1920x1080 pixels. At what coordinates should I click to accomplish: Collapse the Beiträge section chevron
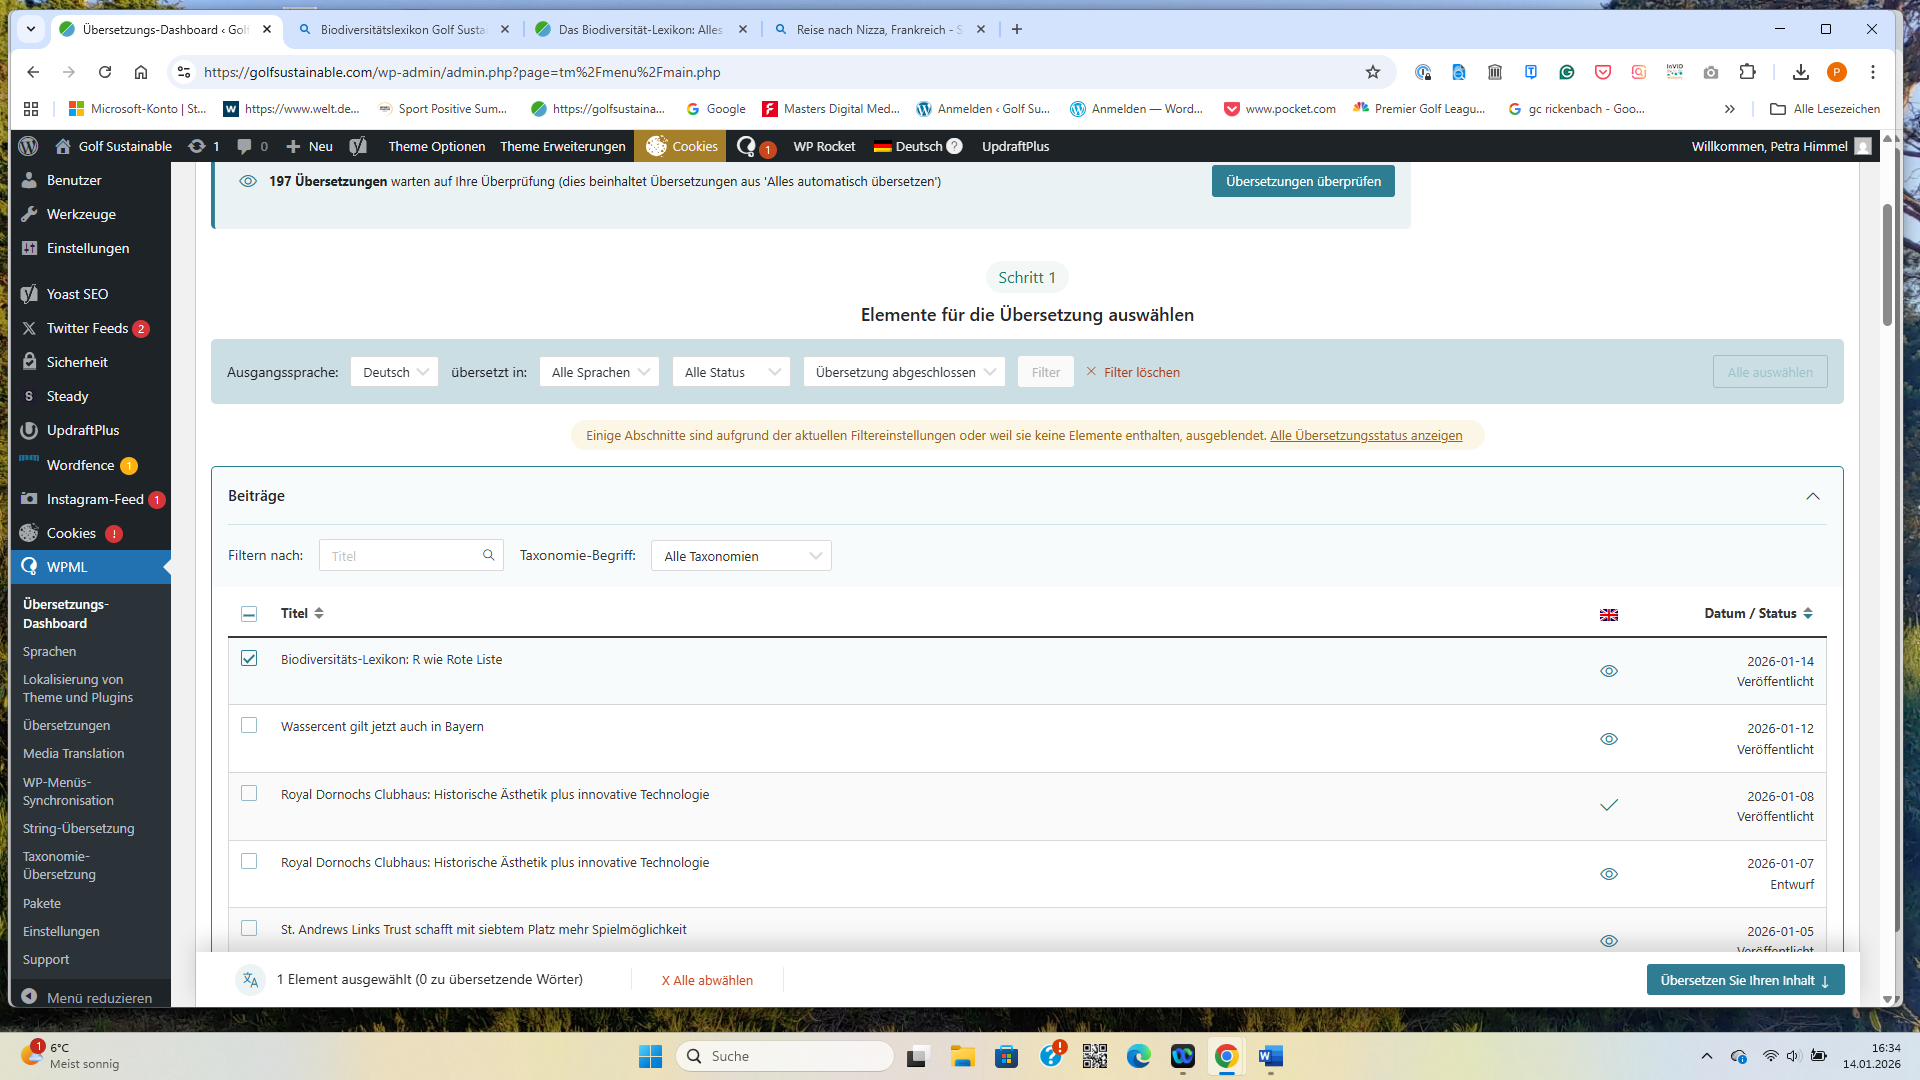click(x=1812, y=496)
